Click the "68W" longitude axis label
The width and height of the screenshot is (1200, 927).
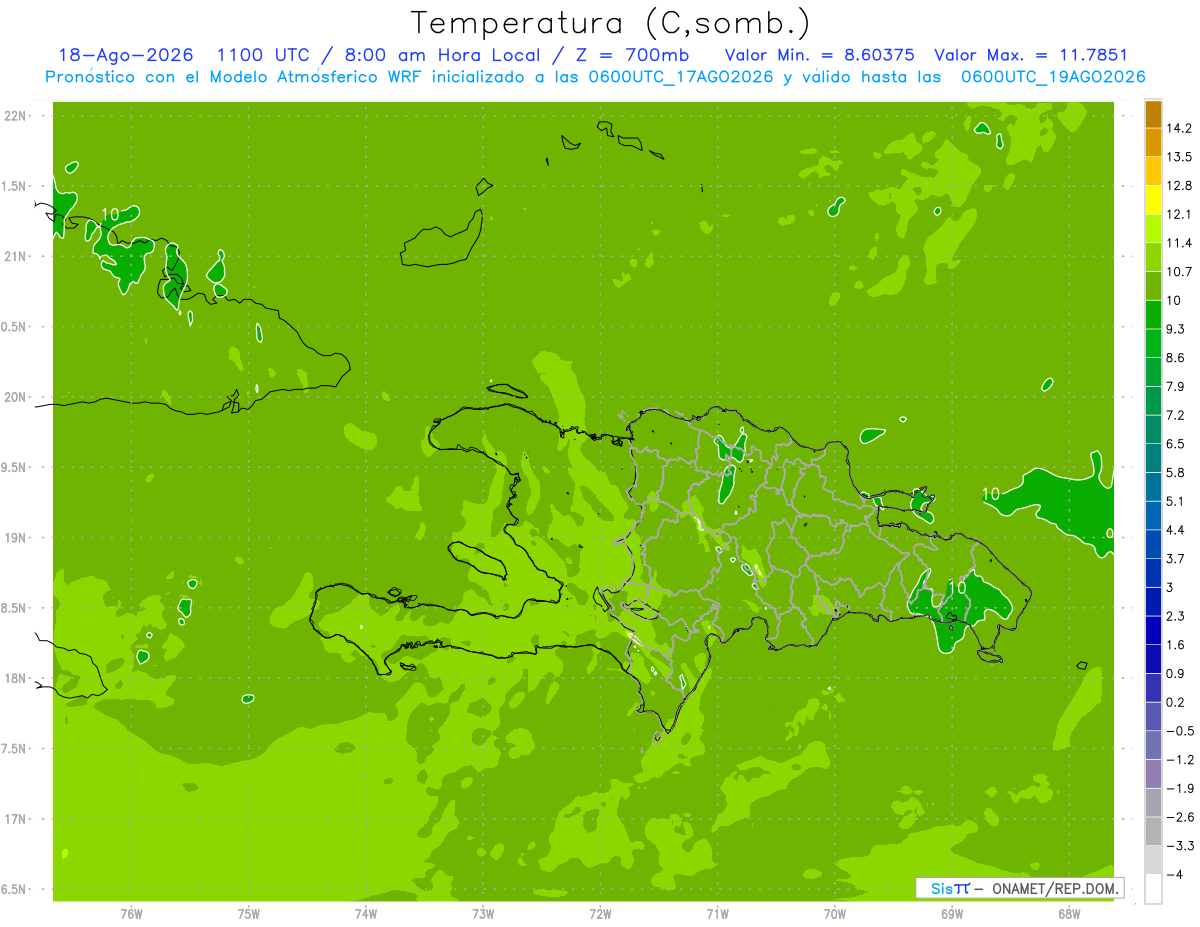[1069, 913]
